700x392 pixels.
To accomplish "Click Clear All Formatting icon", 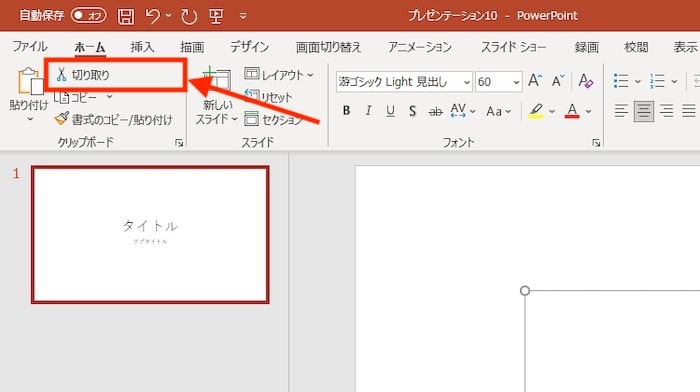I will click(x=585, y=81).
